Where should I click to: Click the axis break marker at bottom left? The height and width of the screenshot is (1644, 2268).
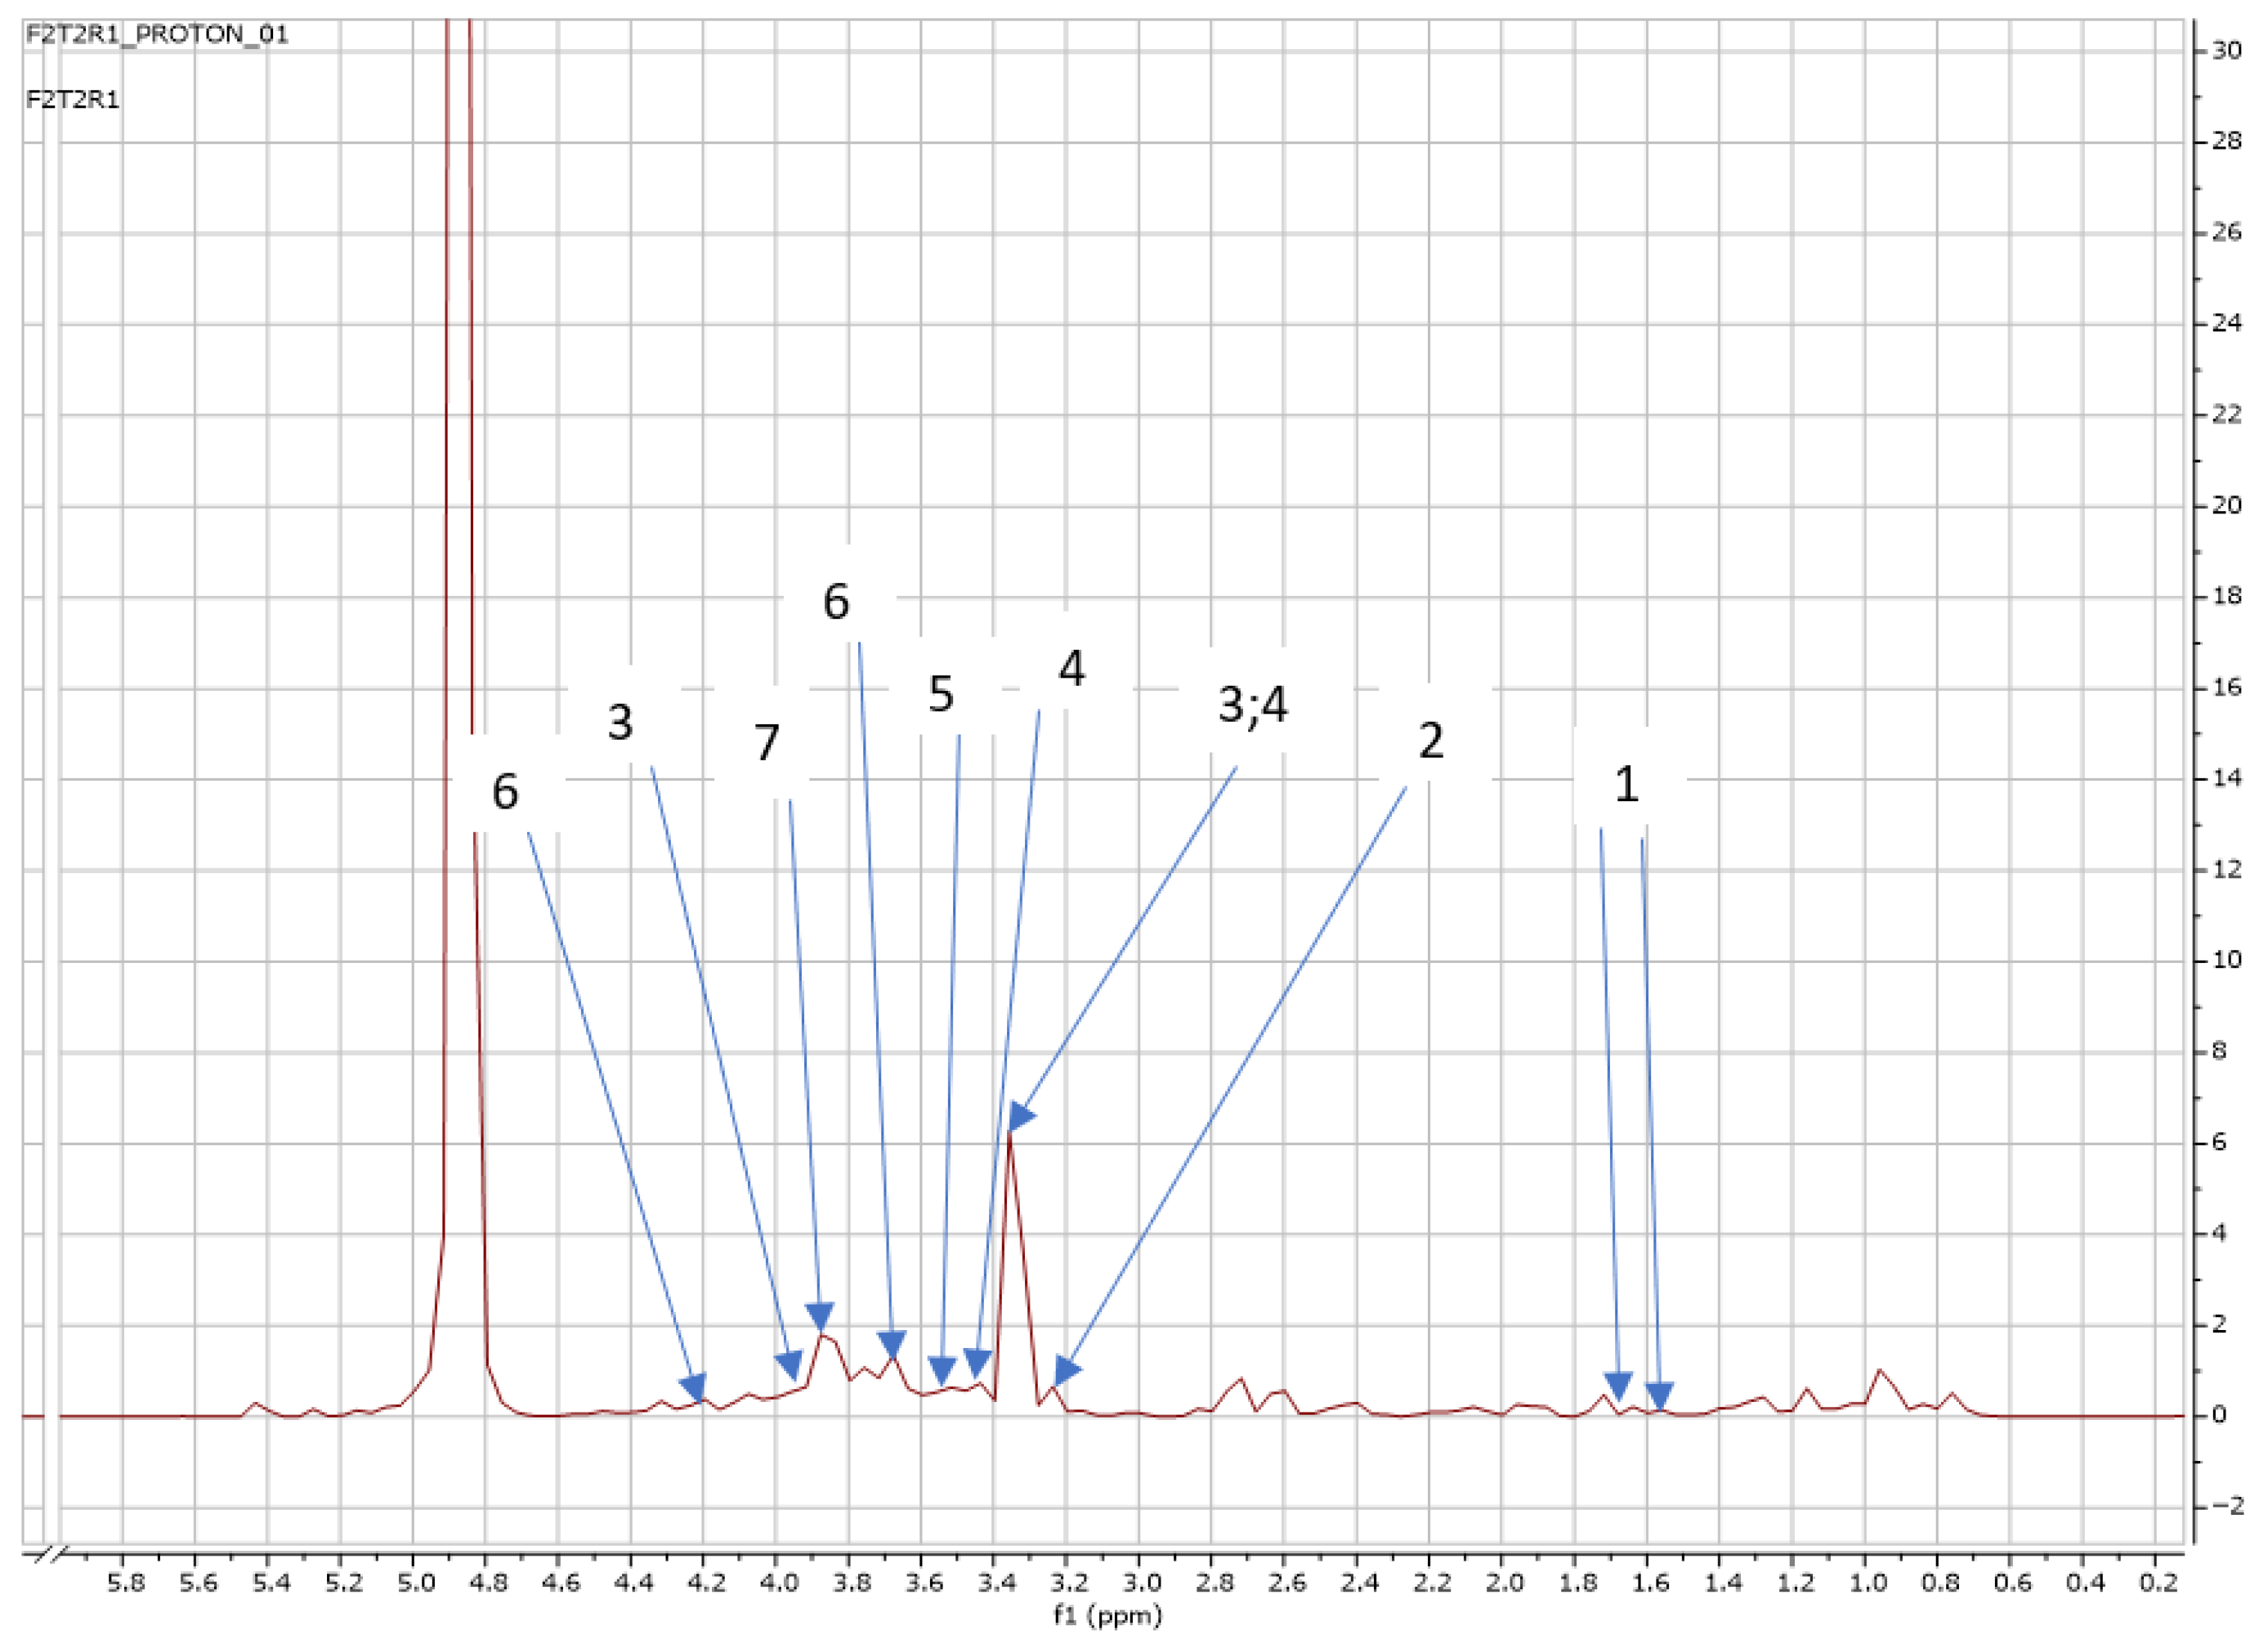tap(50, 1554)
